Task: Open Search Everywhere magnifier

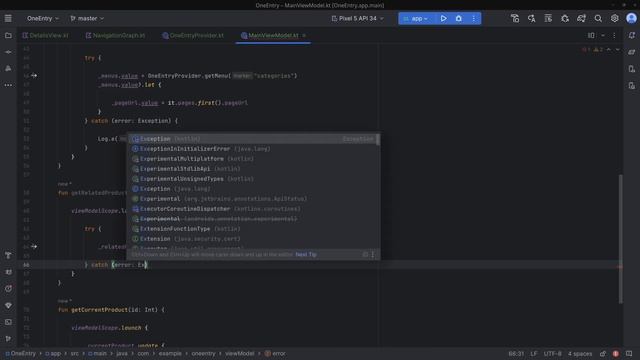Action: 598,18
